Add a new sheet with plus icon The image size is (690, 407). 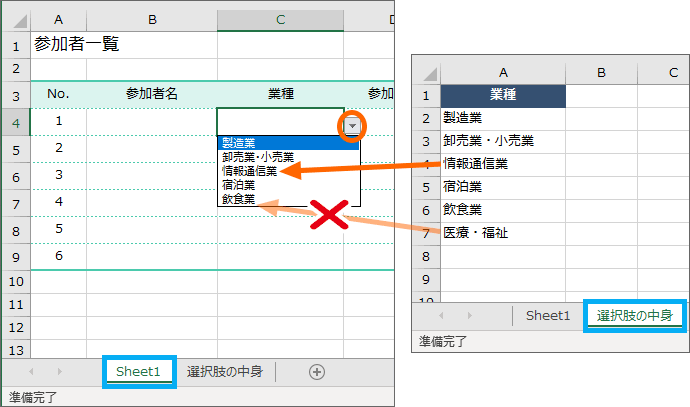(x=317, y=372)
